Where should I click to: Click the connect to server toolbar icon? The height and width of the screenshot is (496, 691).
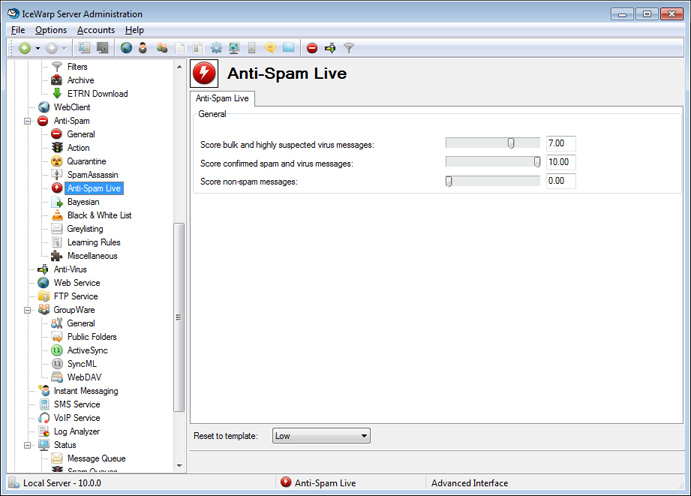(84, 48)
